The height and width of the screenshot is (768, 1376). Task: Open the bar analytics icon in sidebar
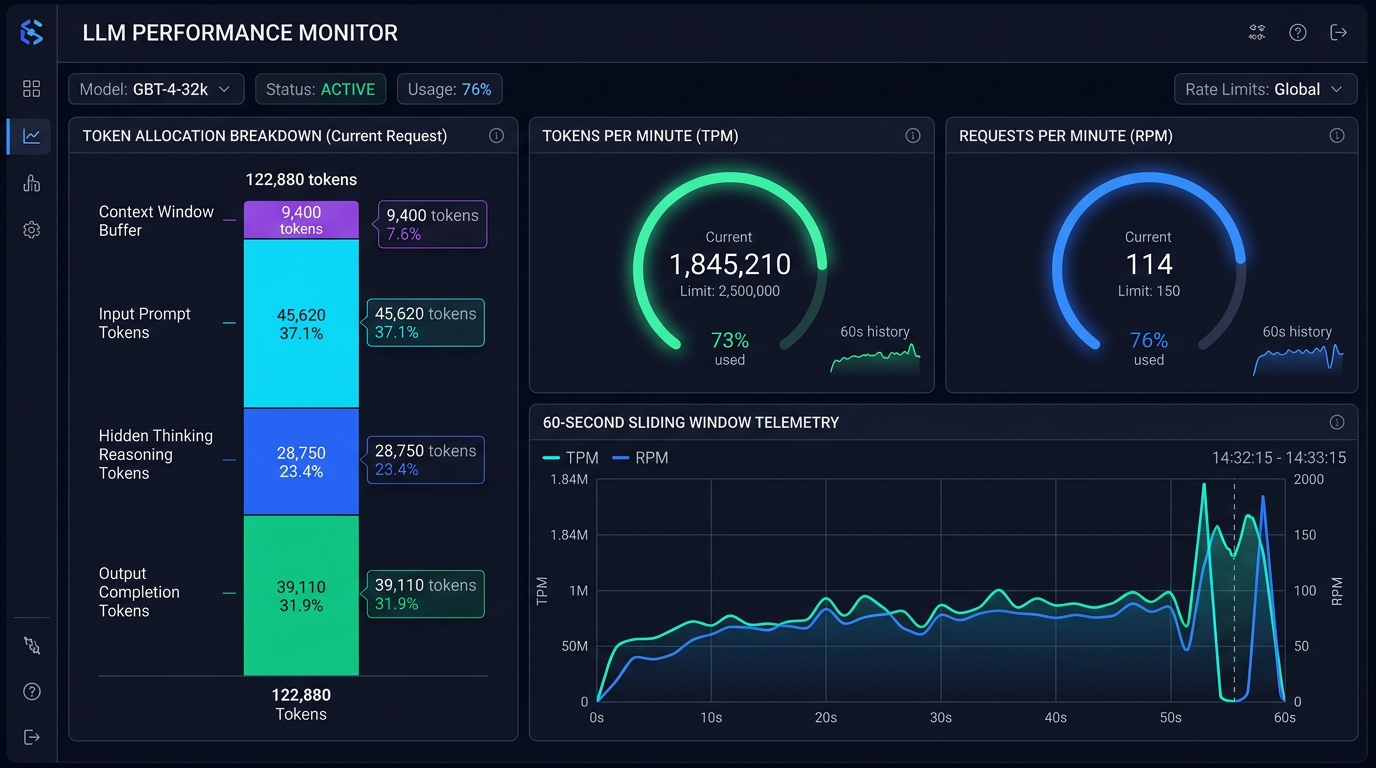(x=31, y=183)
